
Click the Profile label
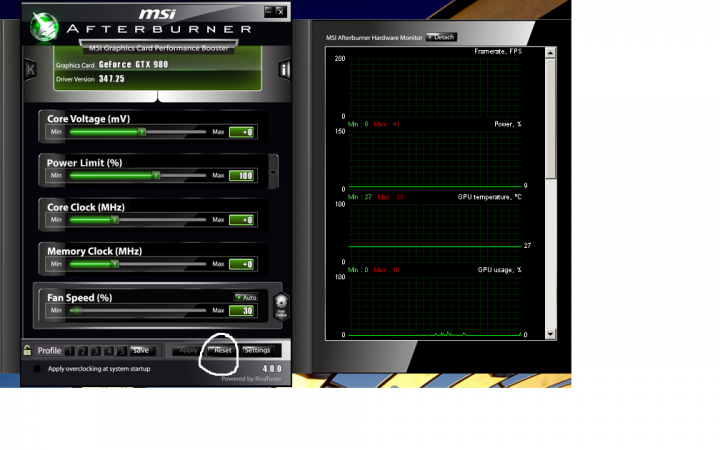pos(49,351)
